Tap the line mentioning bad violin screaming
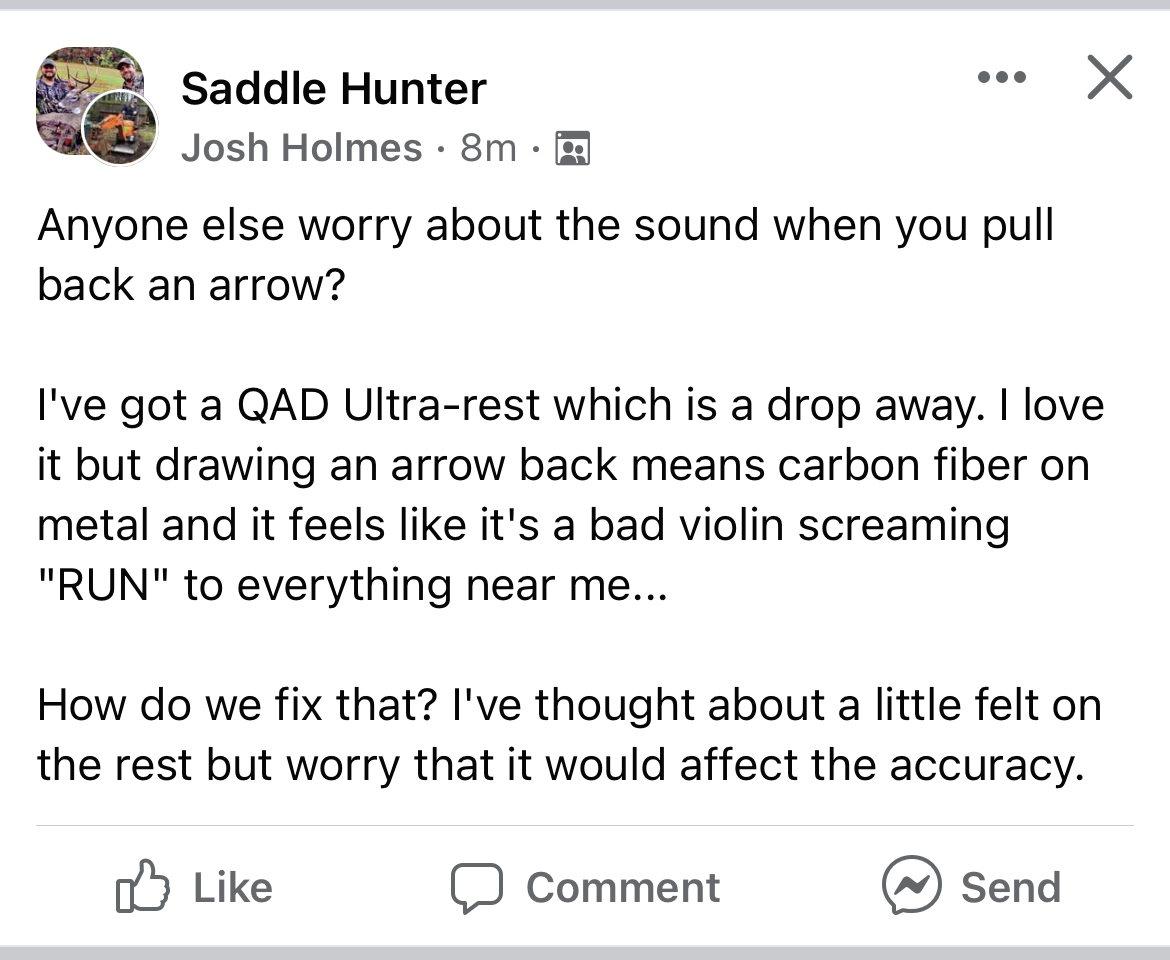The width and height of the screenshot is (1170, 960). click(523, 525)
